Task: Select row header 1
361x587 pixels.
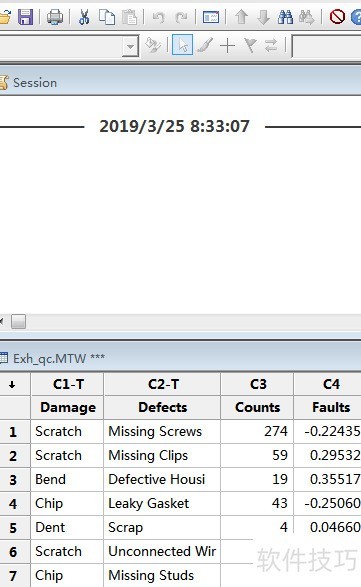Action: [15, 432]
